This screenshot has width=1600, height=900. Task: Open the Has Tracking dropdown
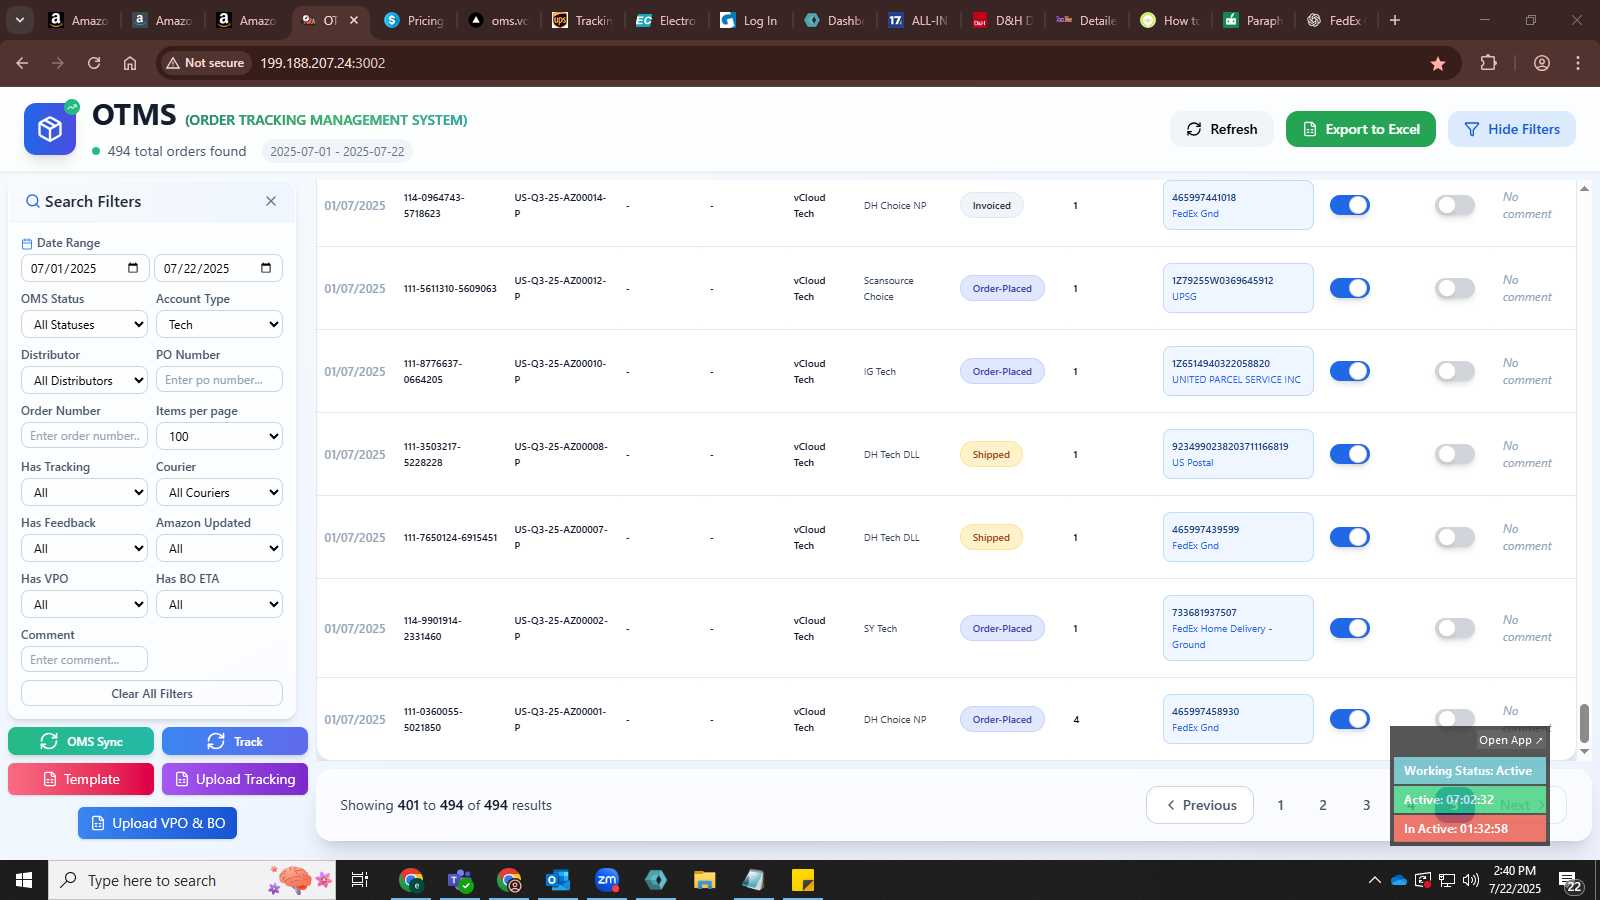[84, 492]
